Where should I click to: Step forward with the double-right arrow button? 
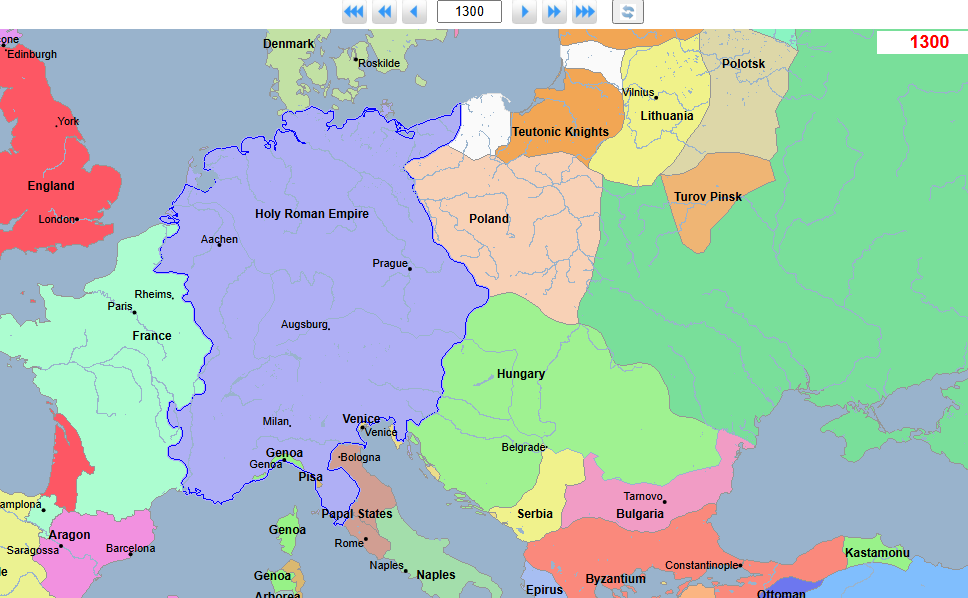point(554,12)
